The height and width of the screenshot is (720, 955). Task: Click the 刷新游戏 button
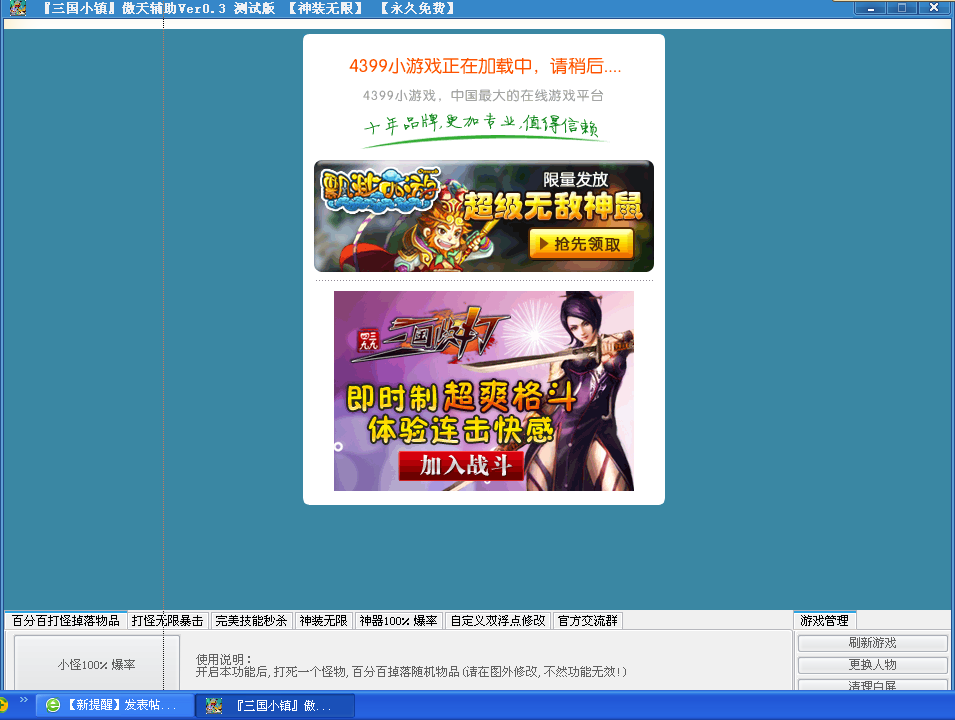(x=873, y=643)
